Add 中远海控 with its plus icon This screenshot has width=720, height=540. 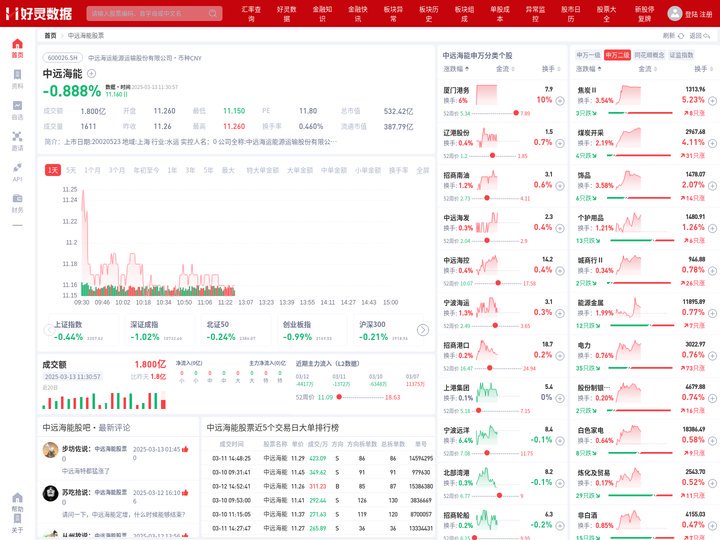pos(560,271)
